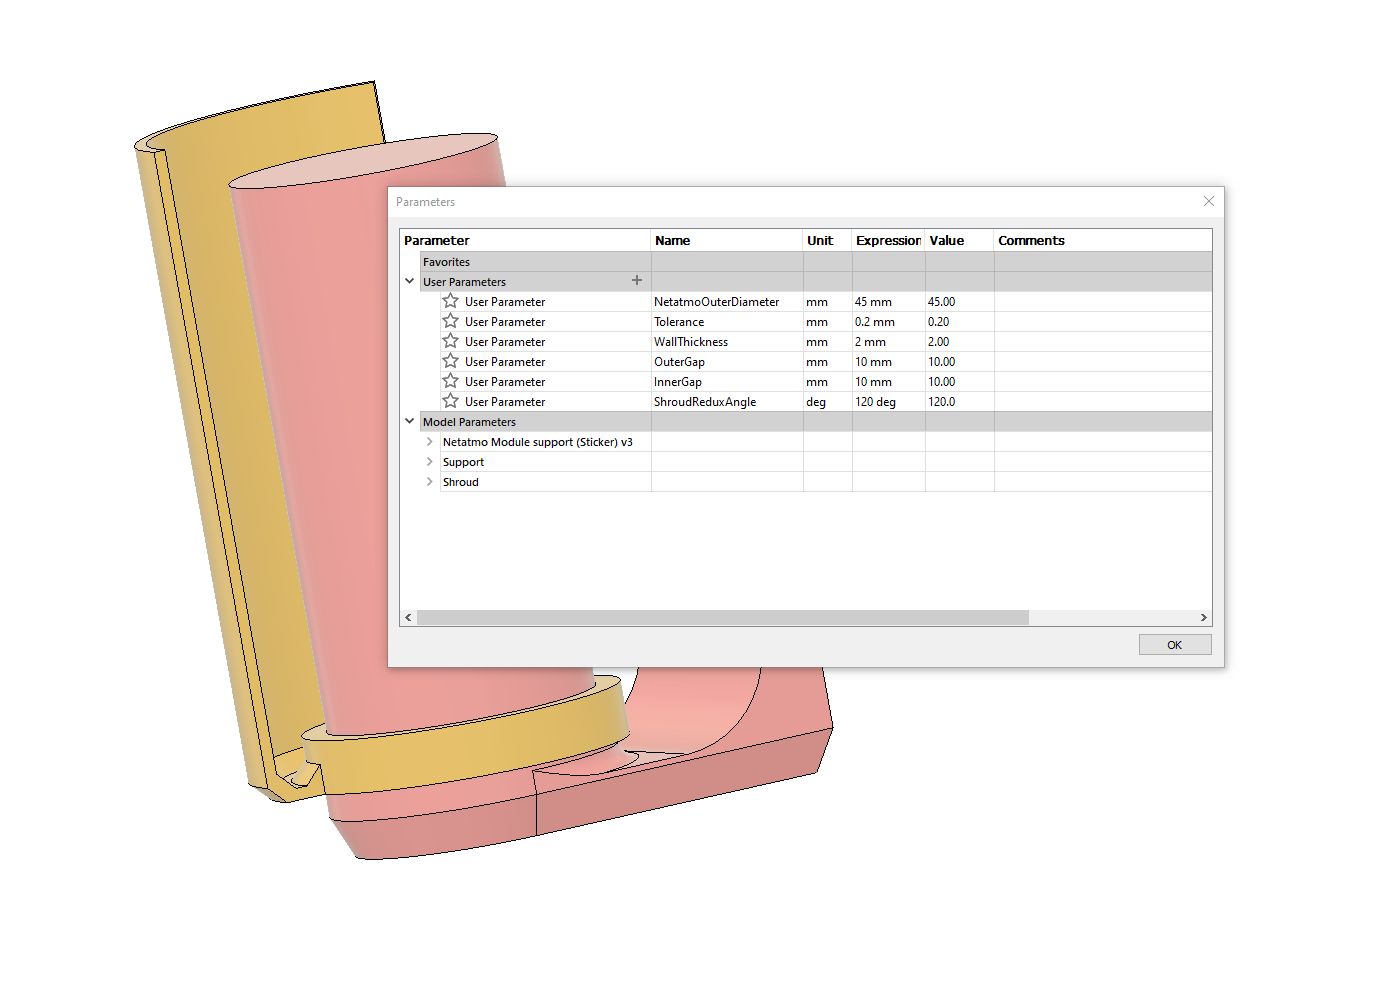Image resolution: width=1384 pixels, height=995 pixels.
Task: Edit the 45 mm expression field
Action: (x=886, y=302)
